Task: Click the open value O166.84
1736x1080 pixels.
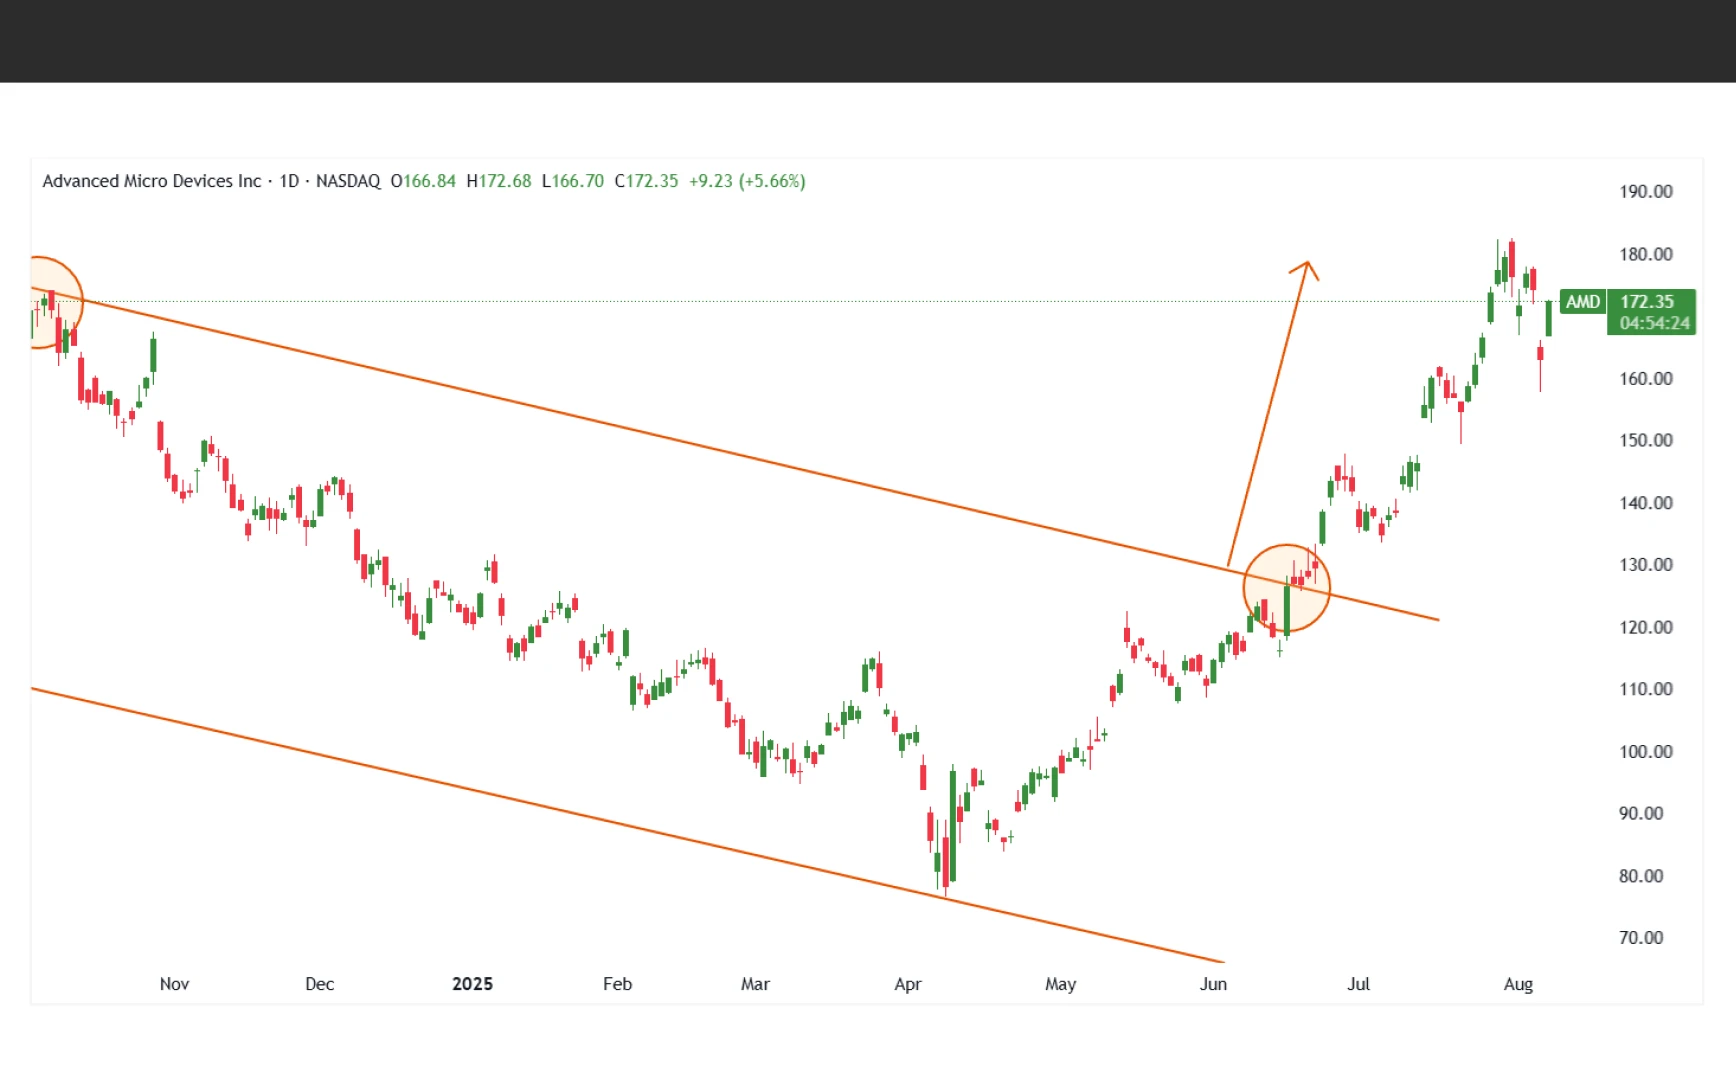Action: coord(423,181)
